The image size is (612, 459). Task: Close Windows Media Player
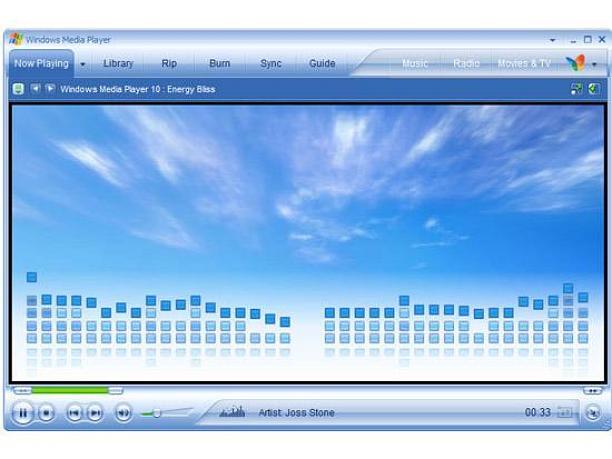602,39
